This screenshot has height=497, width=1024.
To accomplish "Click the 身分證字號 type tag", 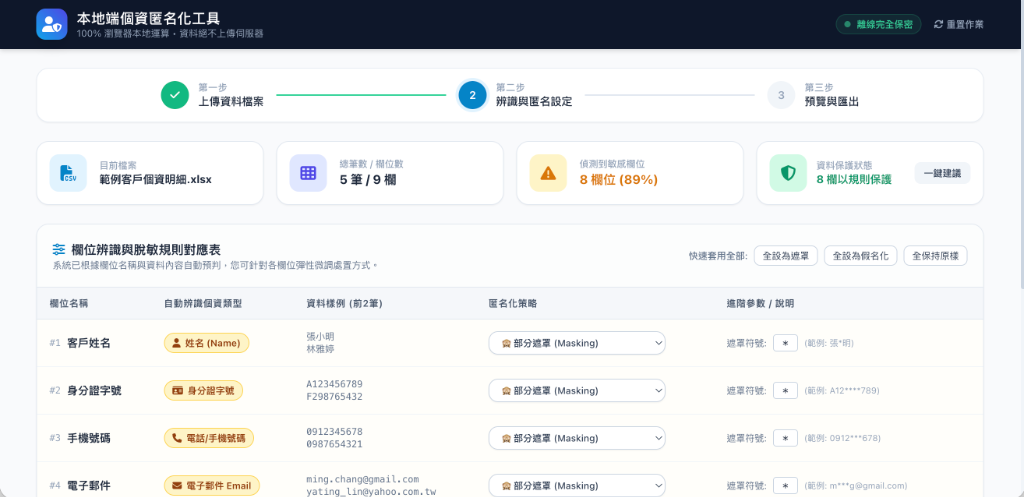I will 203,391.
